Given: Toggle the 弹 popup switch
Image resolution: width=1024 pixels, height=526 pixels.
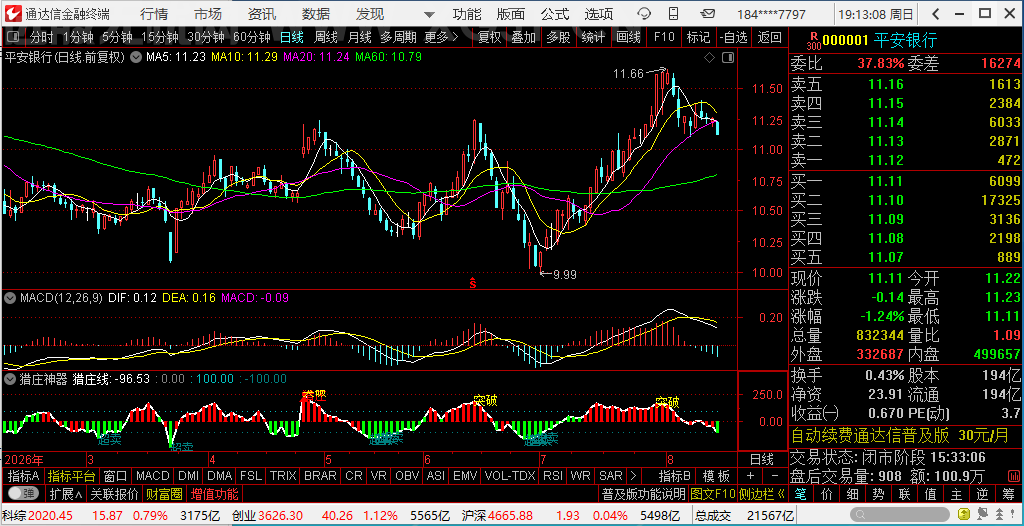Looking at the screenshot, I should tap(25, 493).
